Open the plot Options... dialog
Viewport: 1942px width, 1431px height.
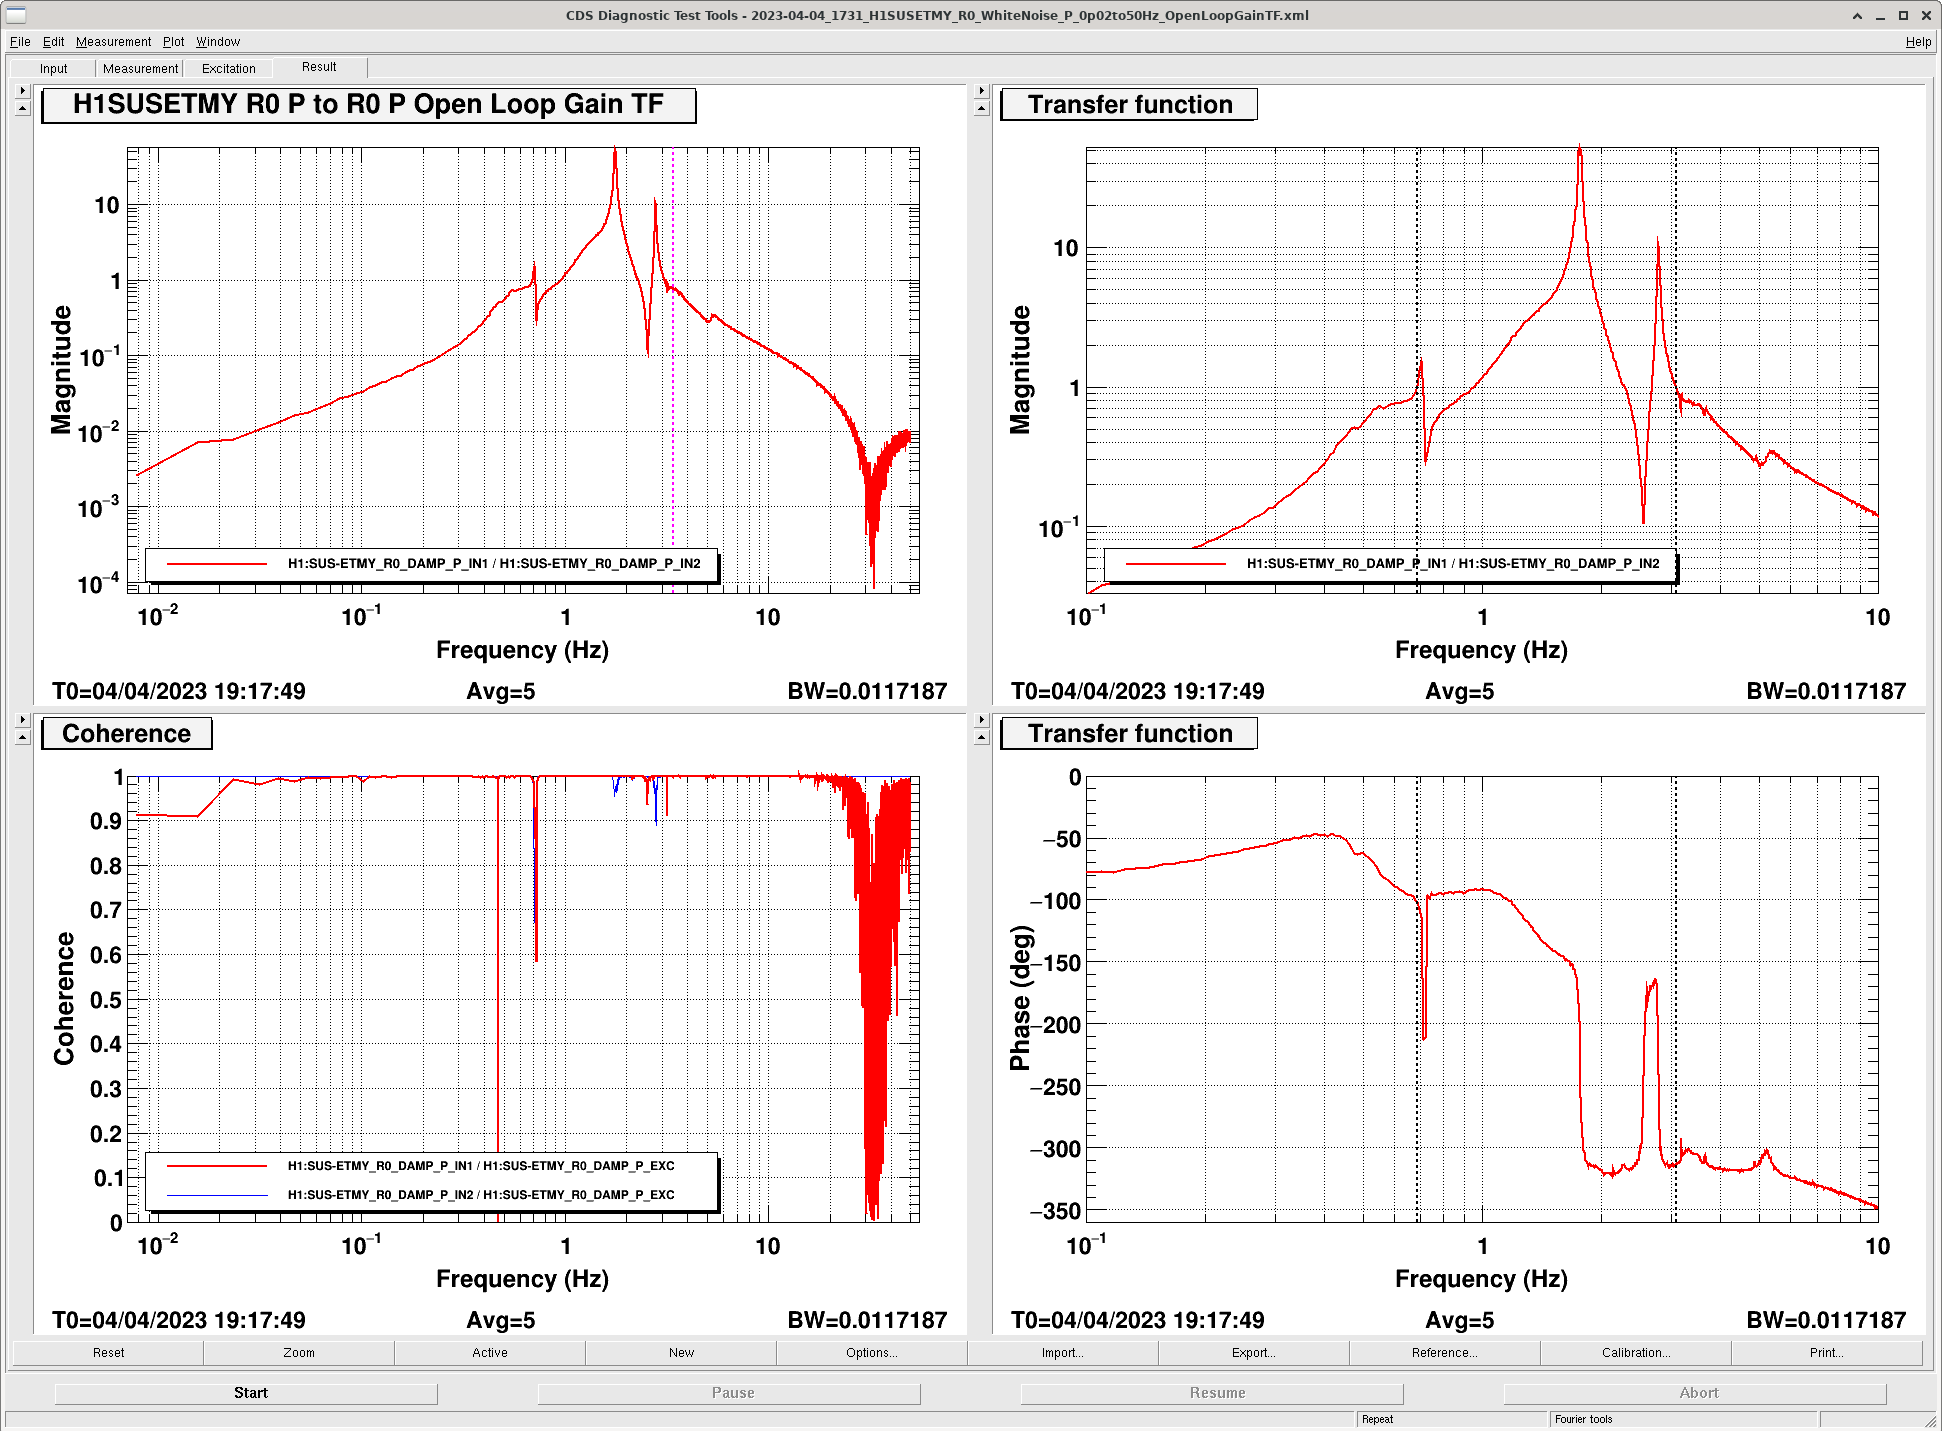tap(872, 1353)
